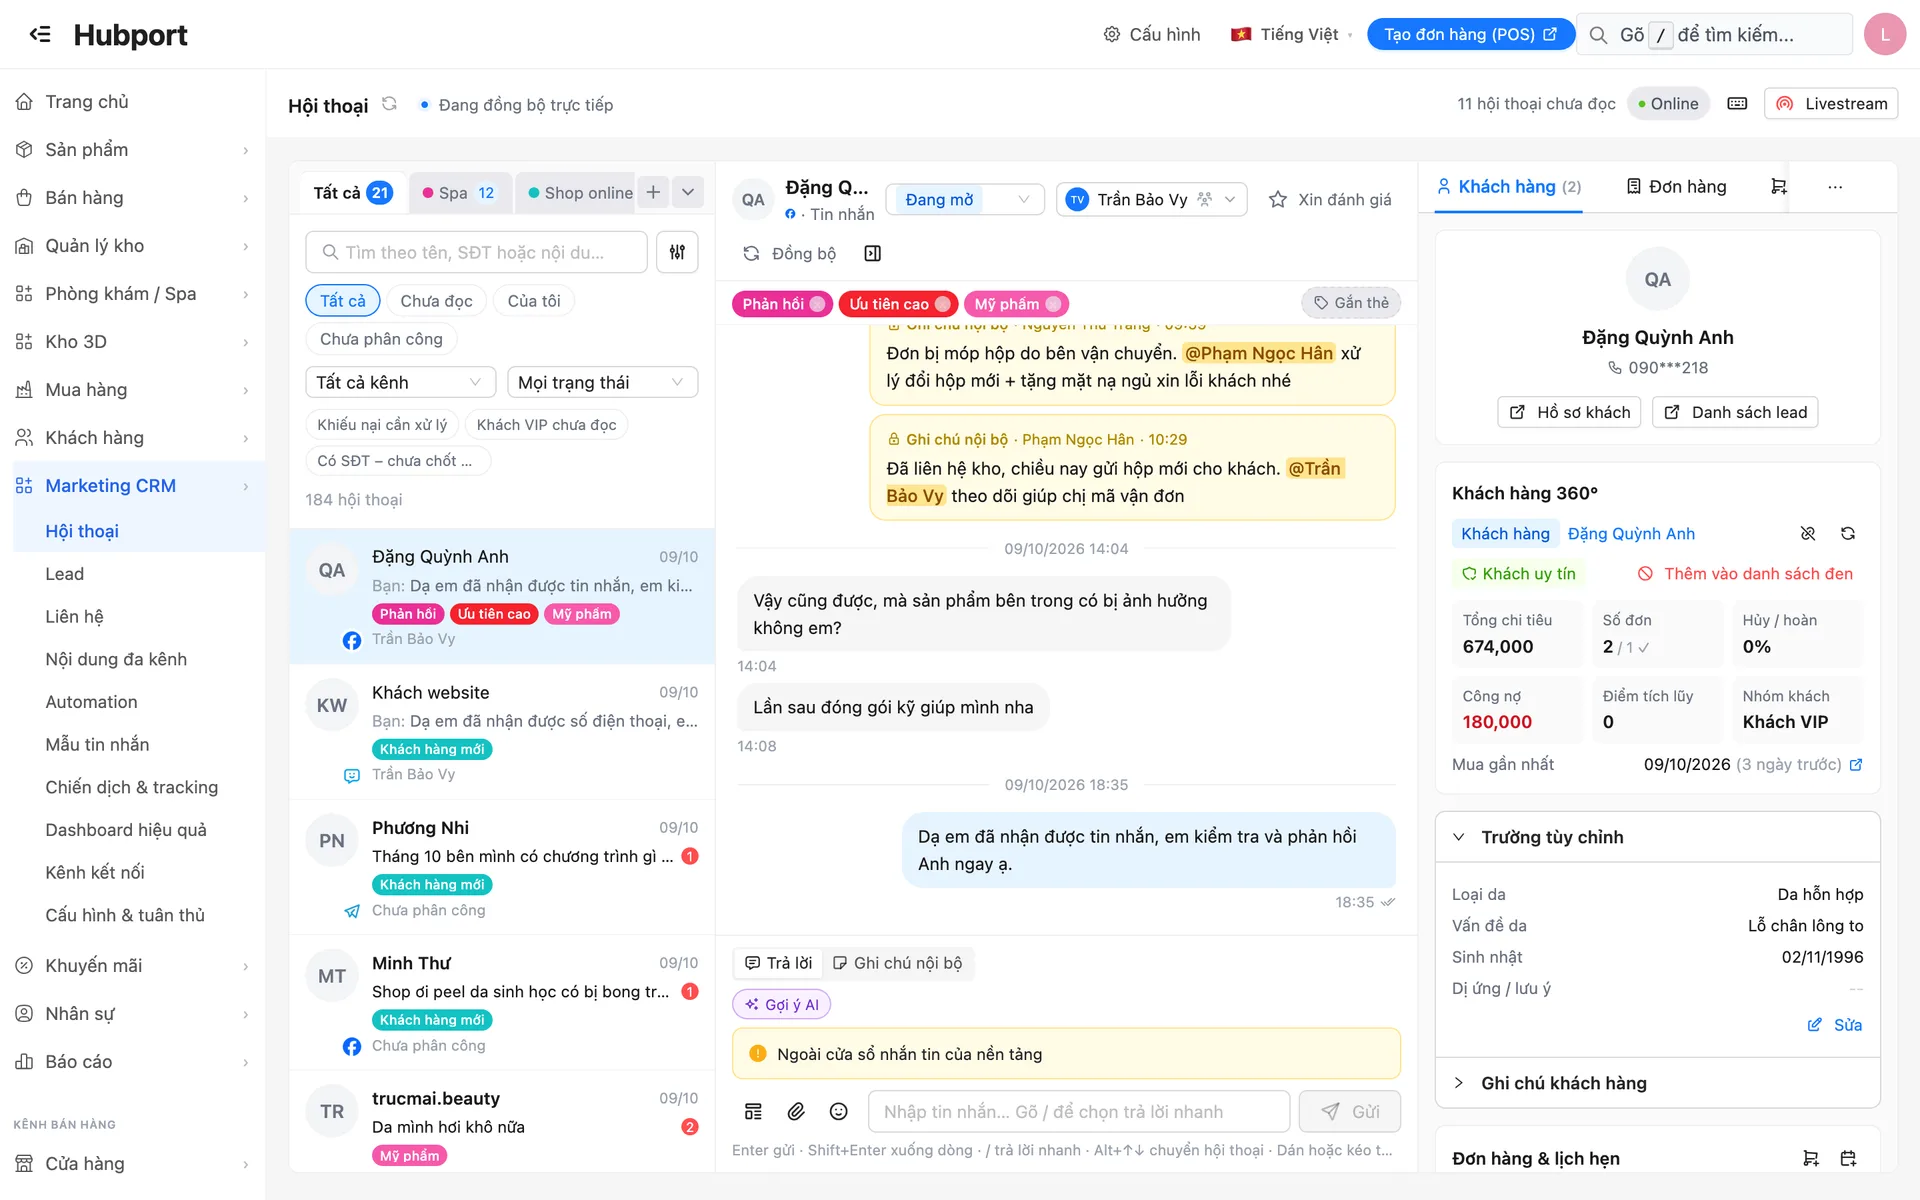Image resolution: width=1920 pixels, height=1200 pixels.
Task: Remove the Ưu tiên cao tag
Action: 942,304
